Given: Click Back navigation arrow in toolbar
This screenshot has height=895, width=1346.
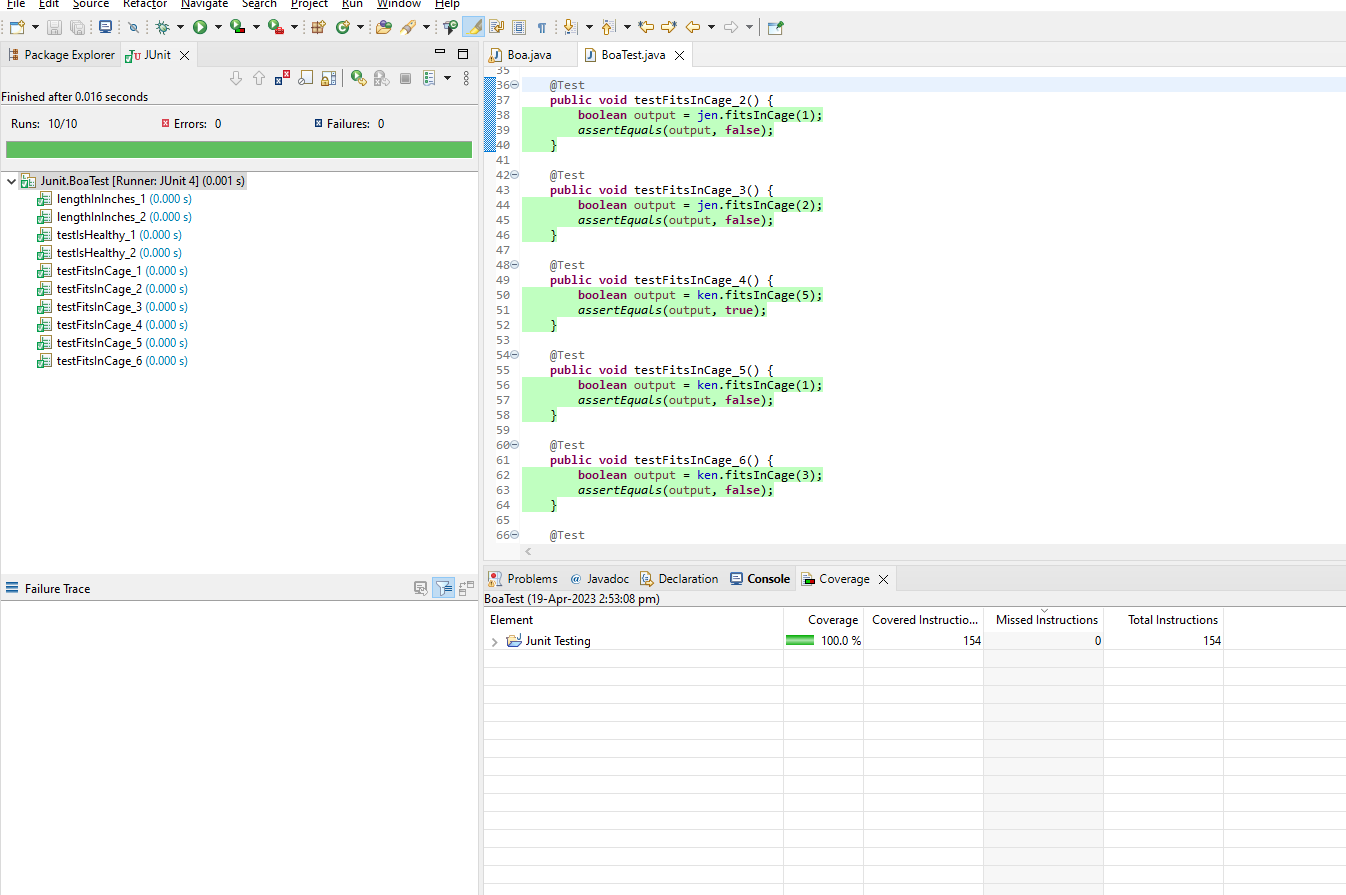Looking at the screenshot, I should pos(693,27).
